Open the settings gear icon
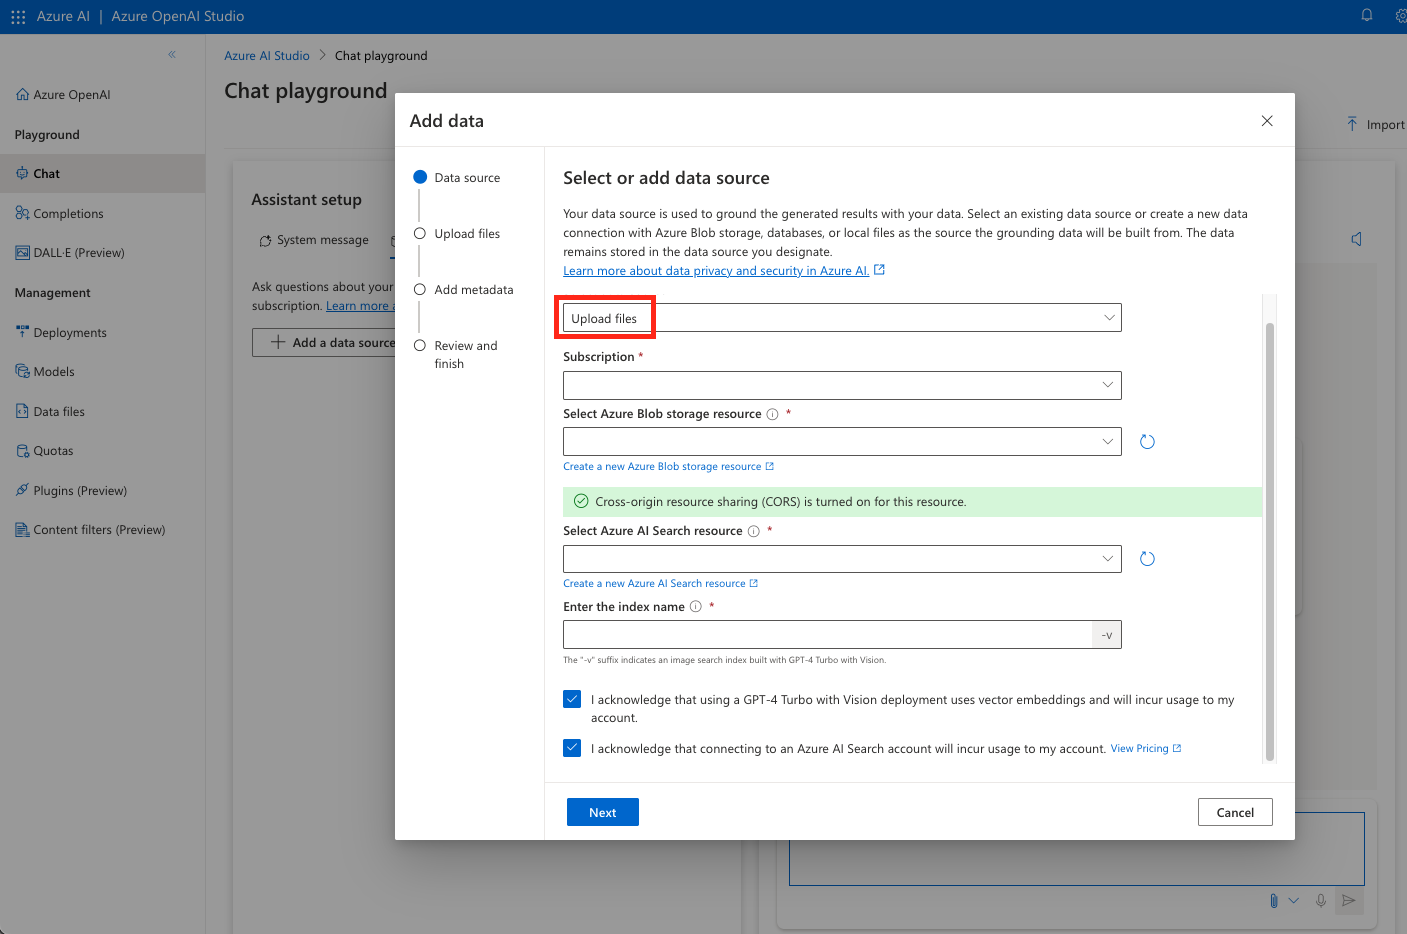The height and width of the screenshot is (934, 1407). click(x=1401, y=15)
